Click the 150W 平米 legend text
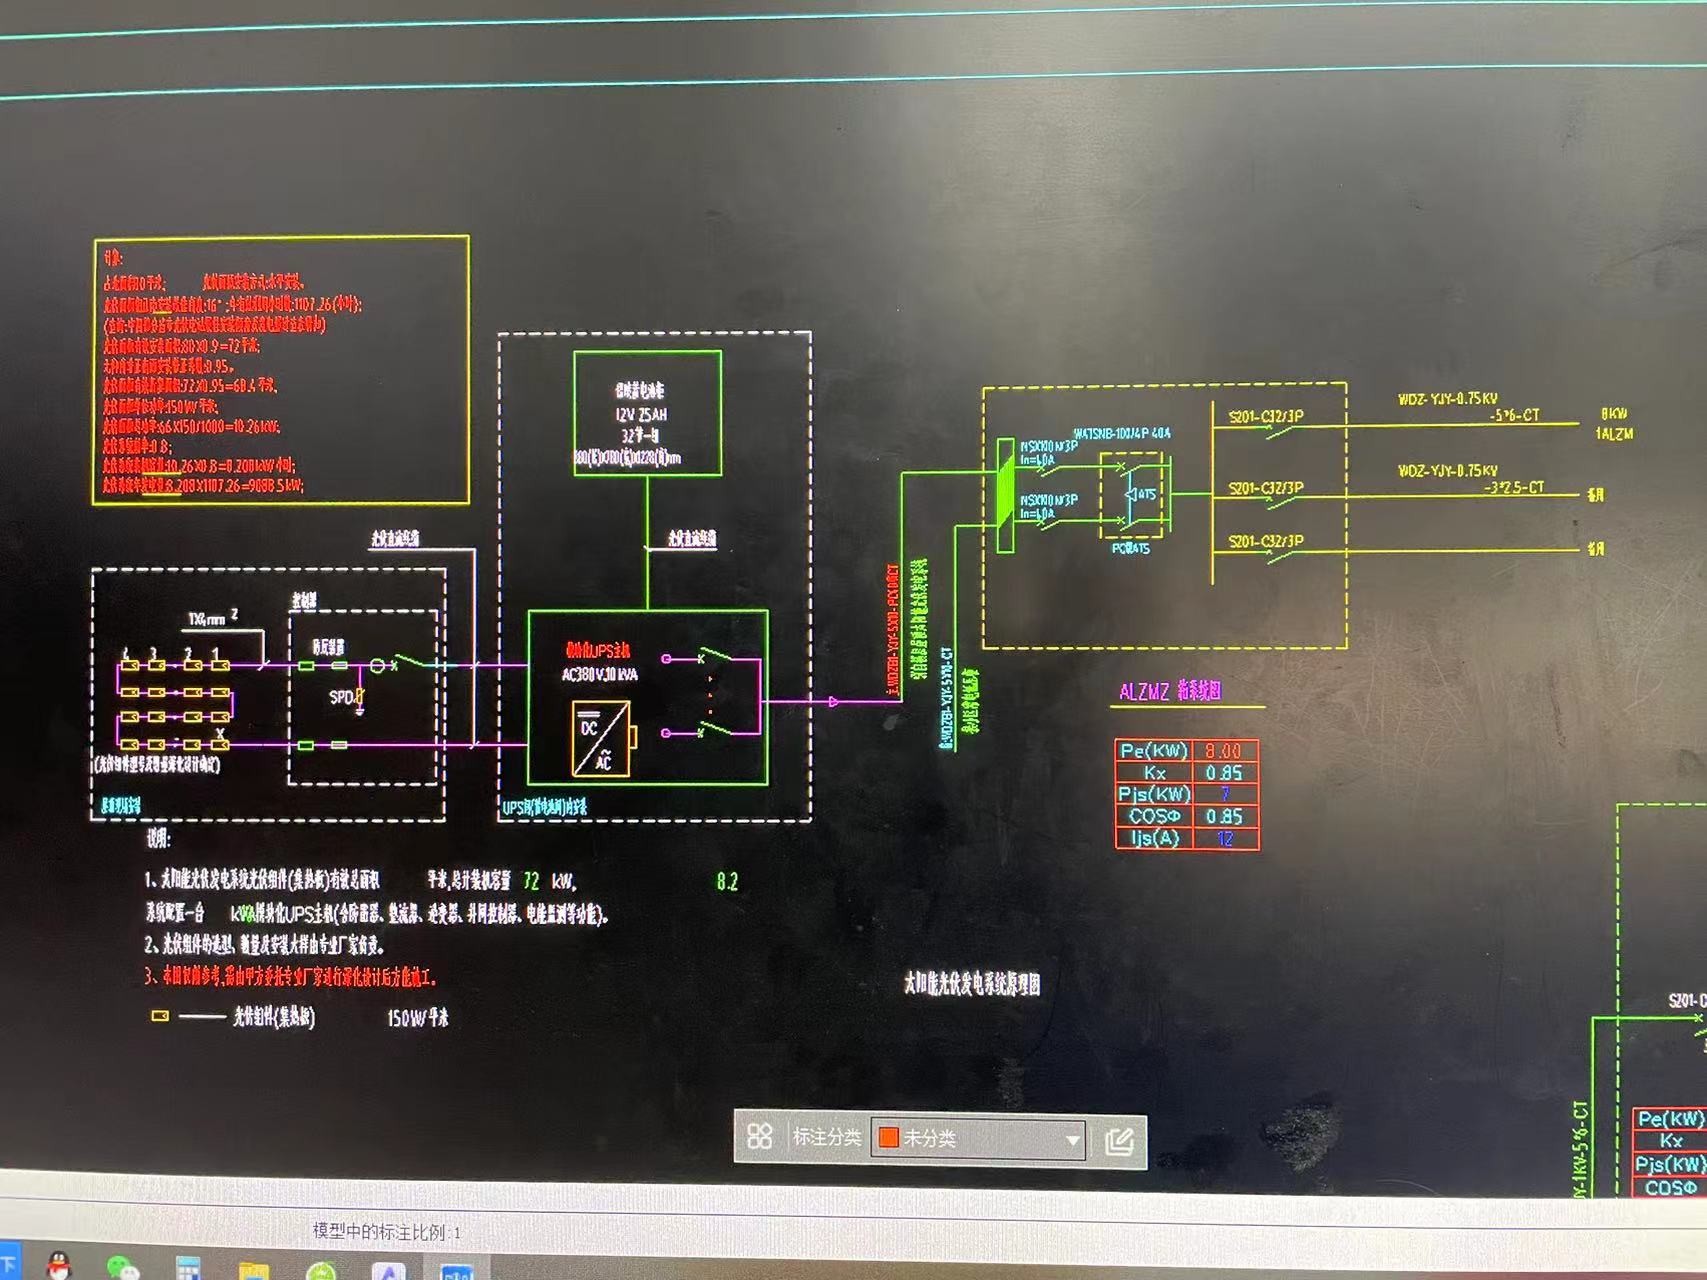The height and width of the screenshot is (1280, 1707). point(418,1018)
